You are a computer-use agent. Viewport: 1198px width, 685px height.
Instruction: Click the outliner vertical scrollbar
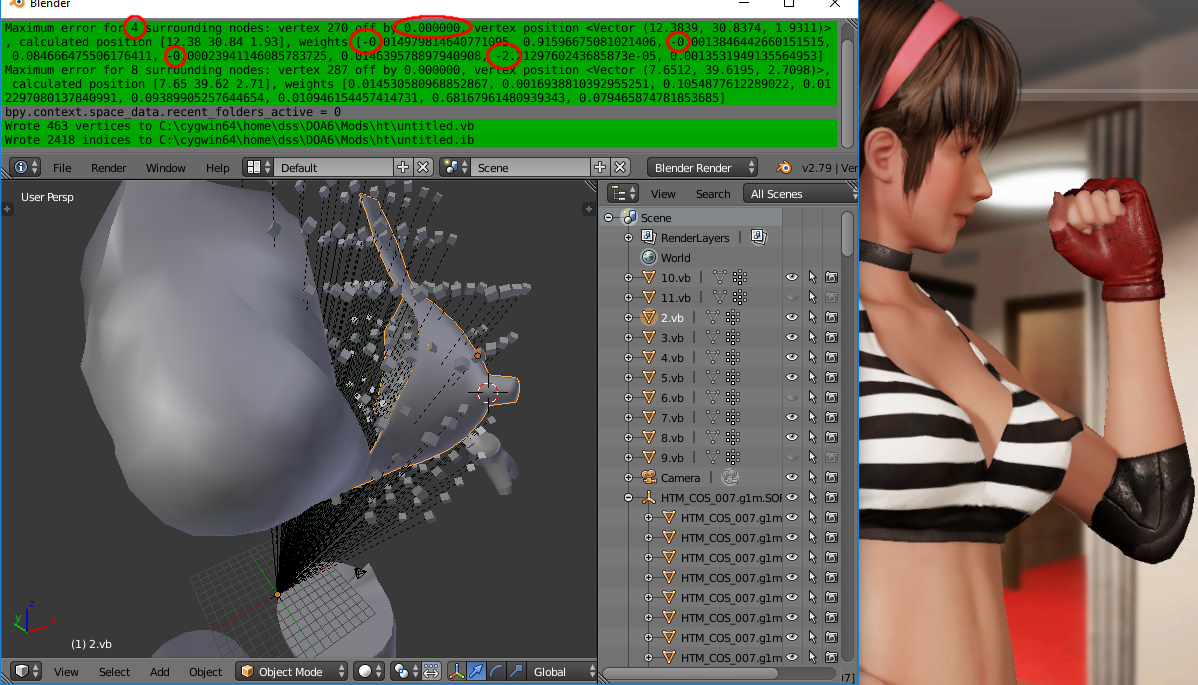847,233
